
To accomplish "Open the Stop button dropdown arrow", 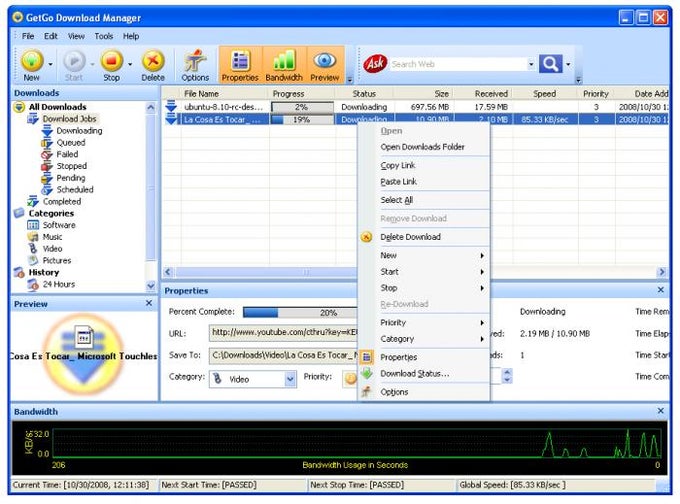I will tap(130, 64).
